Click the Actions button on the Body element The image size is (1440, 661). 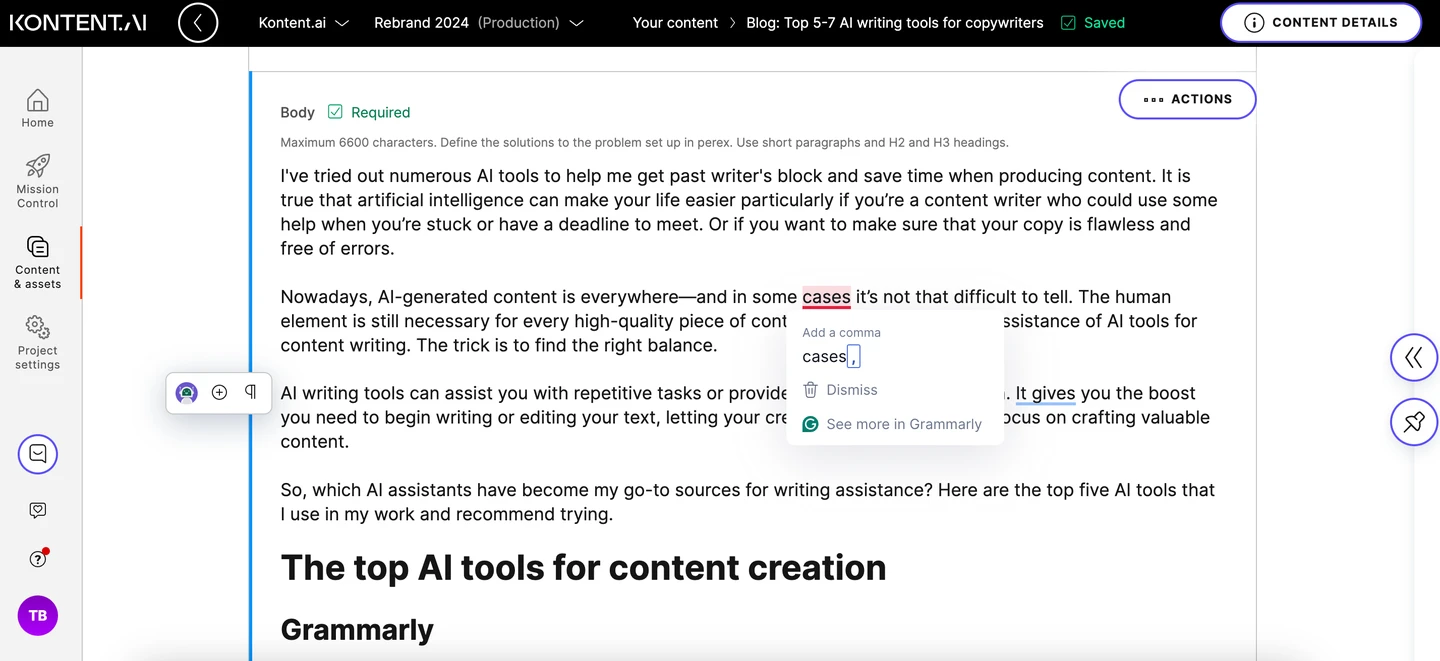click(x=1187, y=99)
